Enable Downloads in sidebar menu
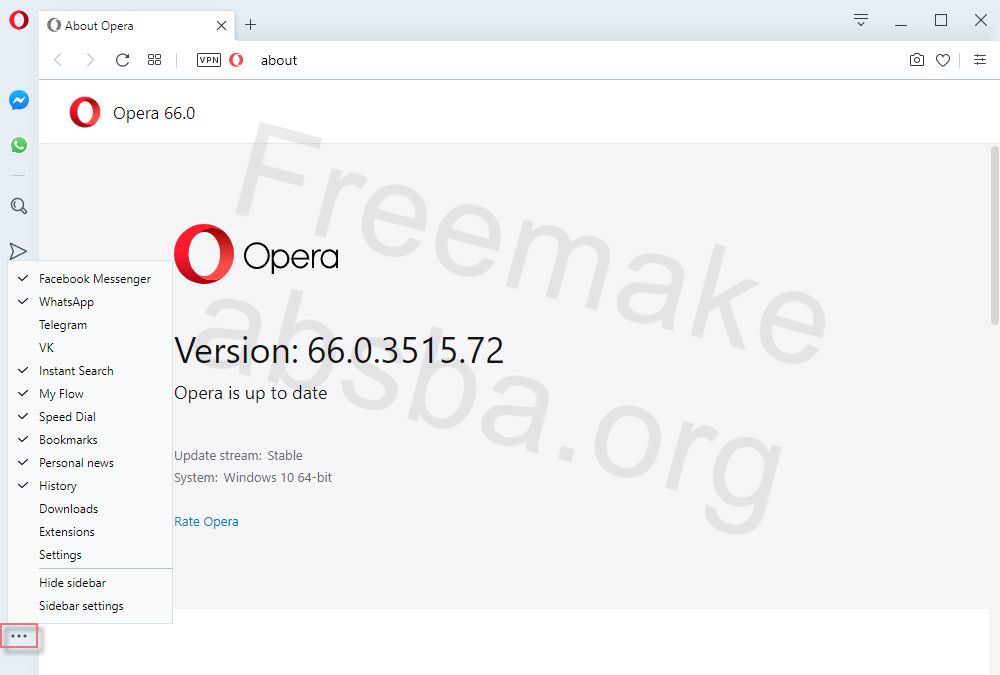Image resolution: width=1000 pixels, height=675 pixels. 90,508
